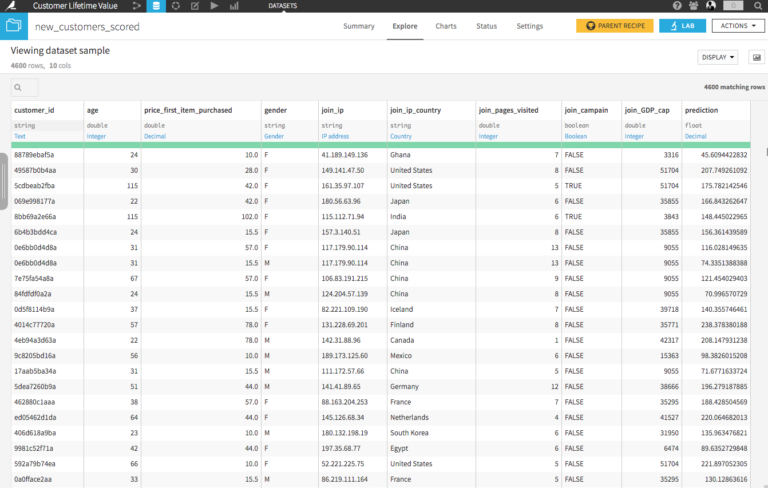Open the customer_id column header
The height and width of the screenshot is (488, 768).
pos(34,110)
